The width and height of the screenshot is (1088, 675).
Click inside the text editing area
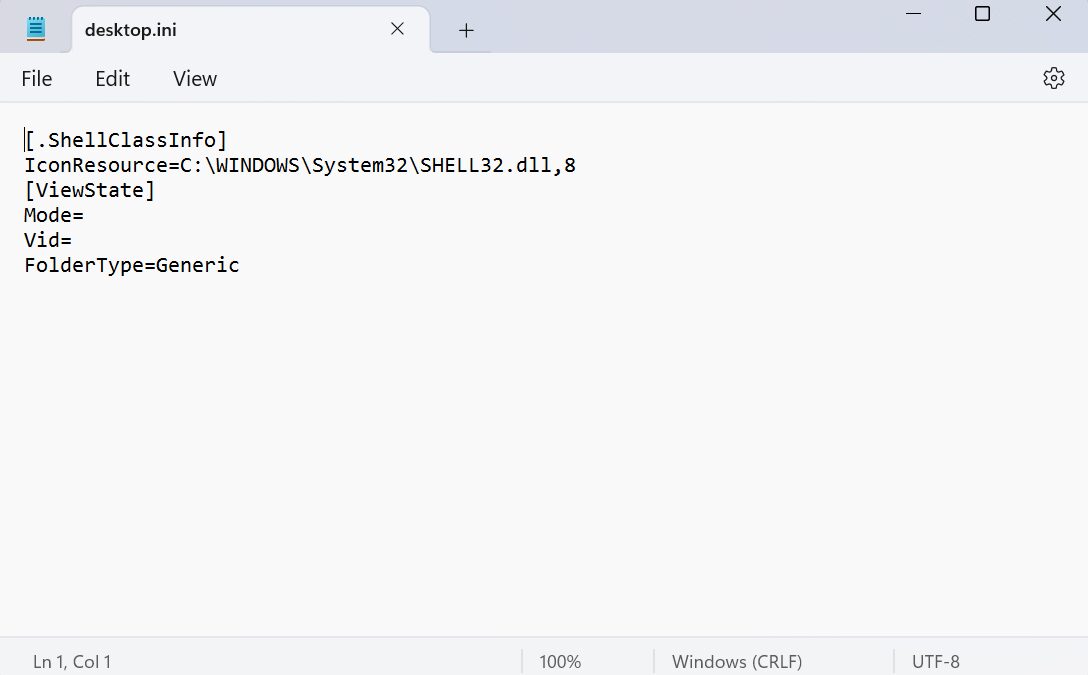[x=500, y=400]
